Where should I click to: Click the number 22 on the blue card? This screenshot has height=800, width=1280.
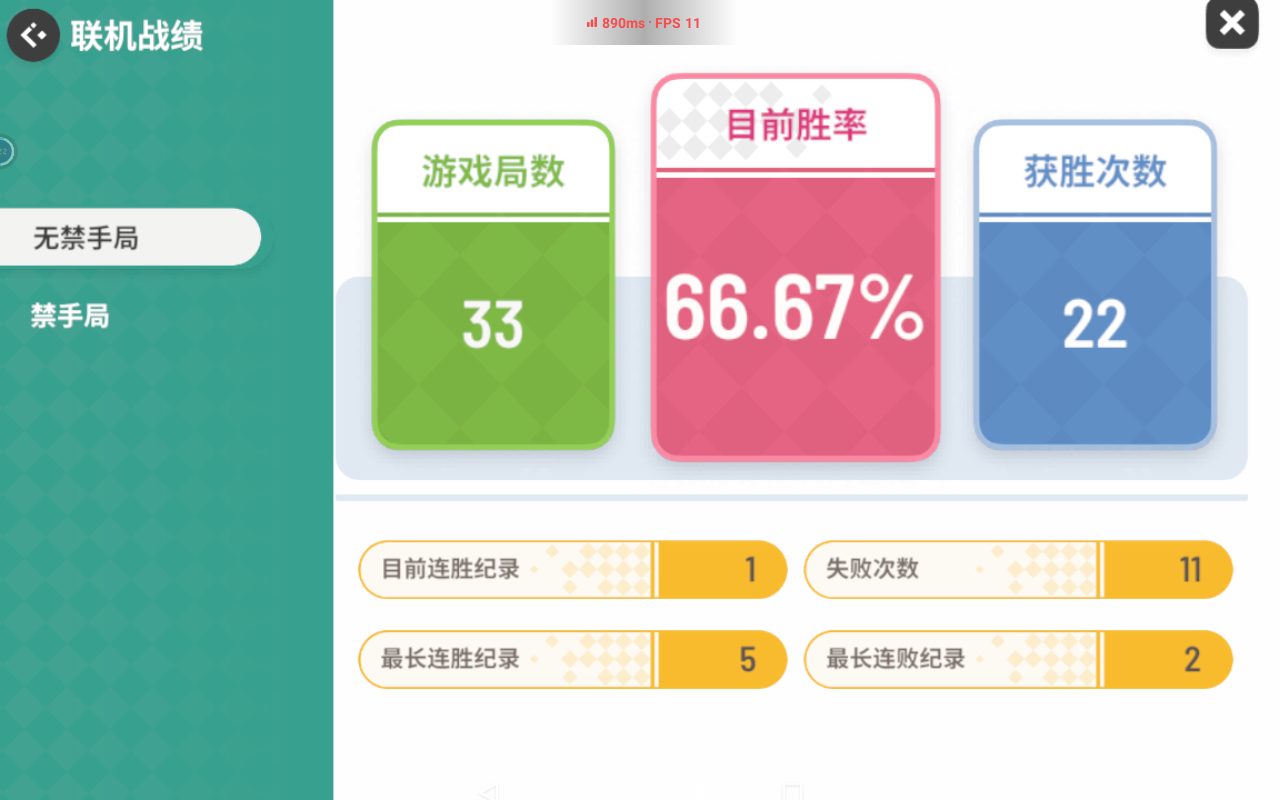click(1095, 325)
